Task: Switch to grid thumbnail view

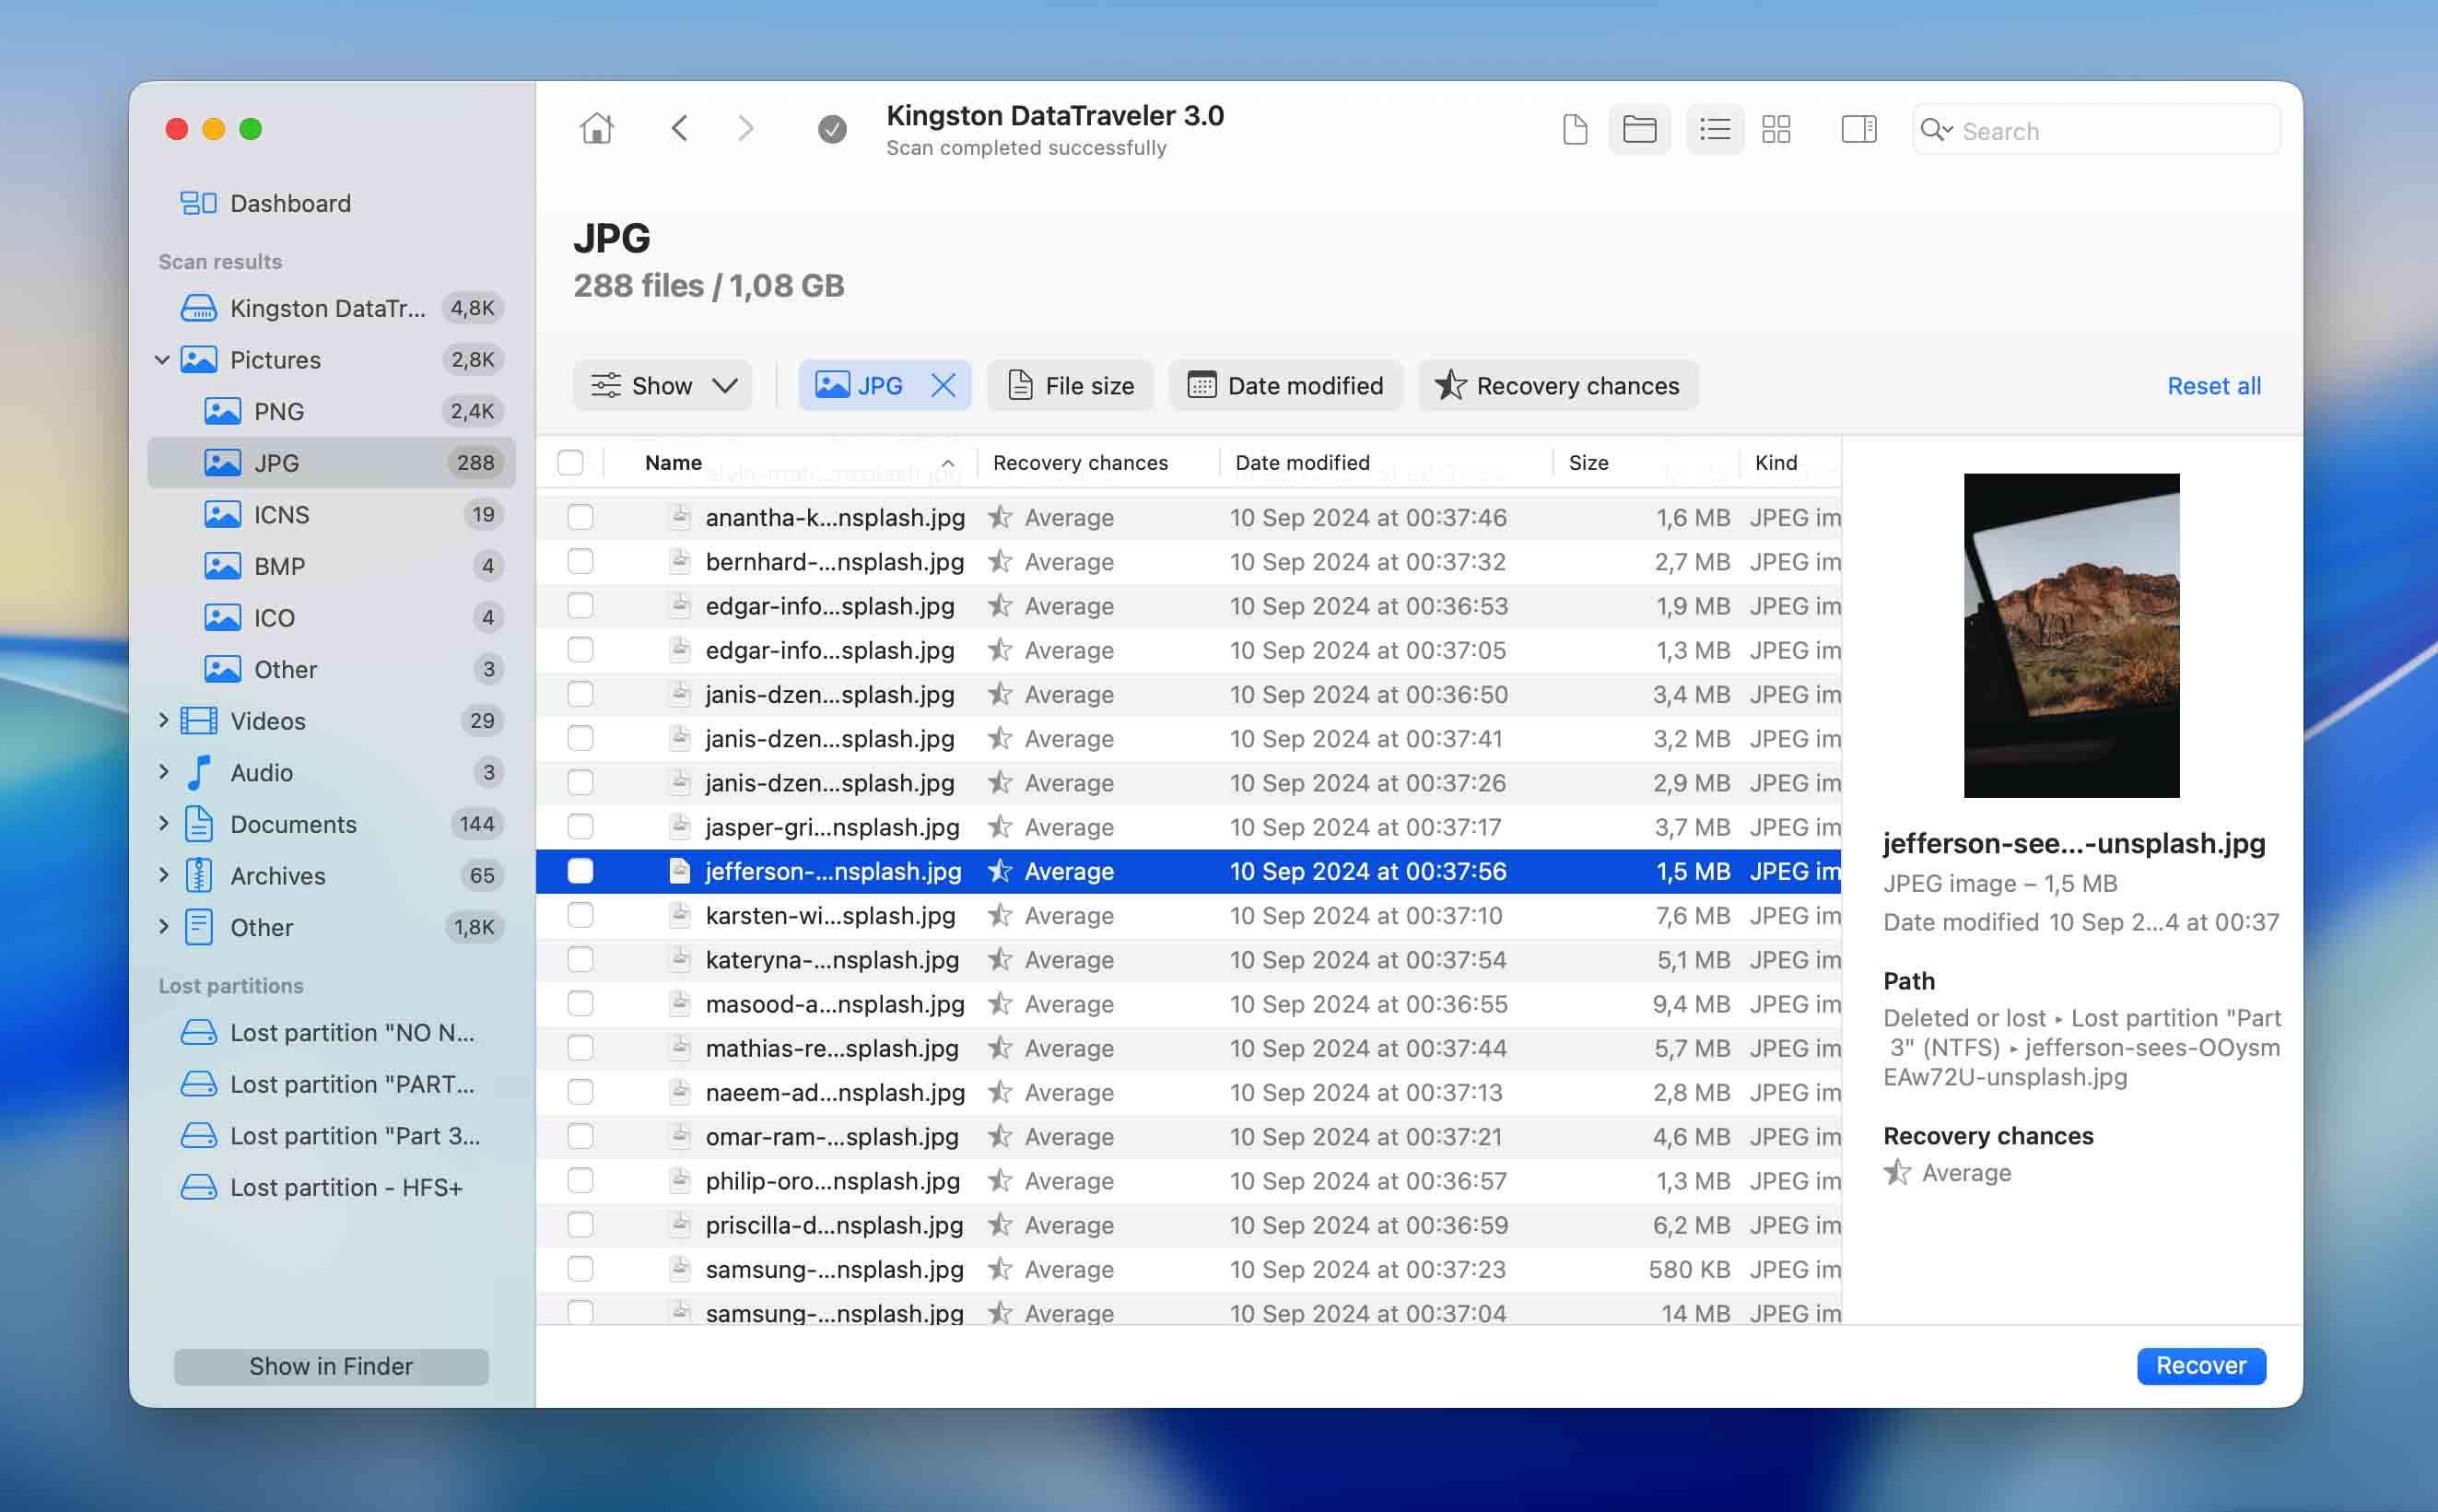Action: coord(1777,128)
